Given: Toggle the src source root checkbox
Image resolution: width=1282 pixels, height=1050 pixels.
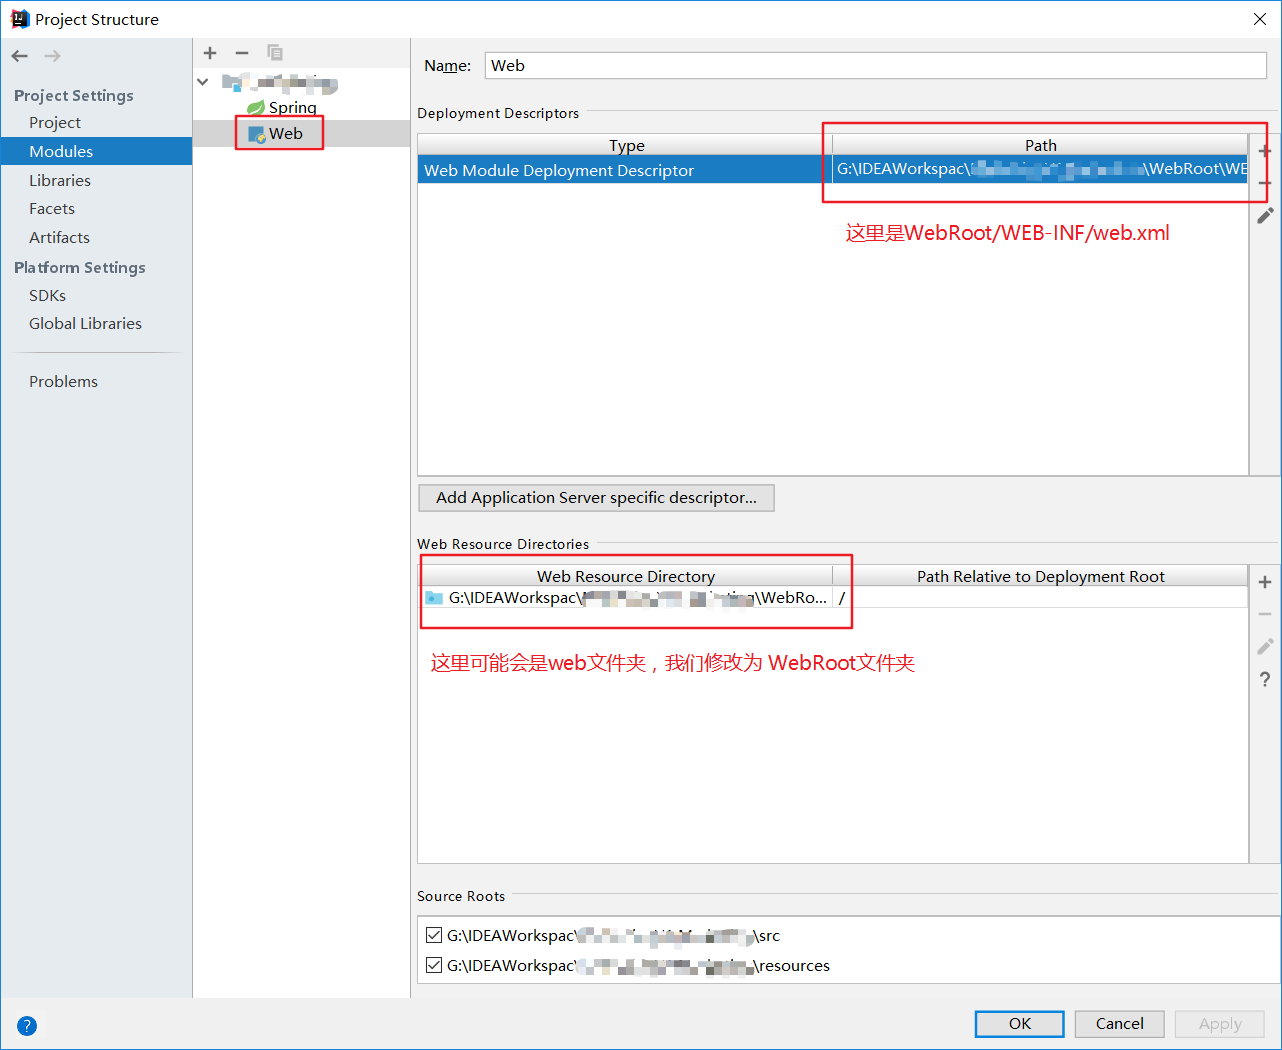Looking at the screenshot, I should [x=434, y=935].
